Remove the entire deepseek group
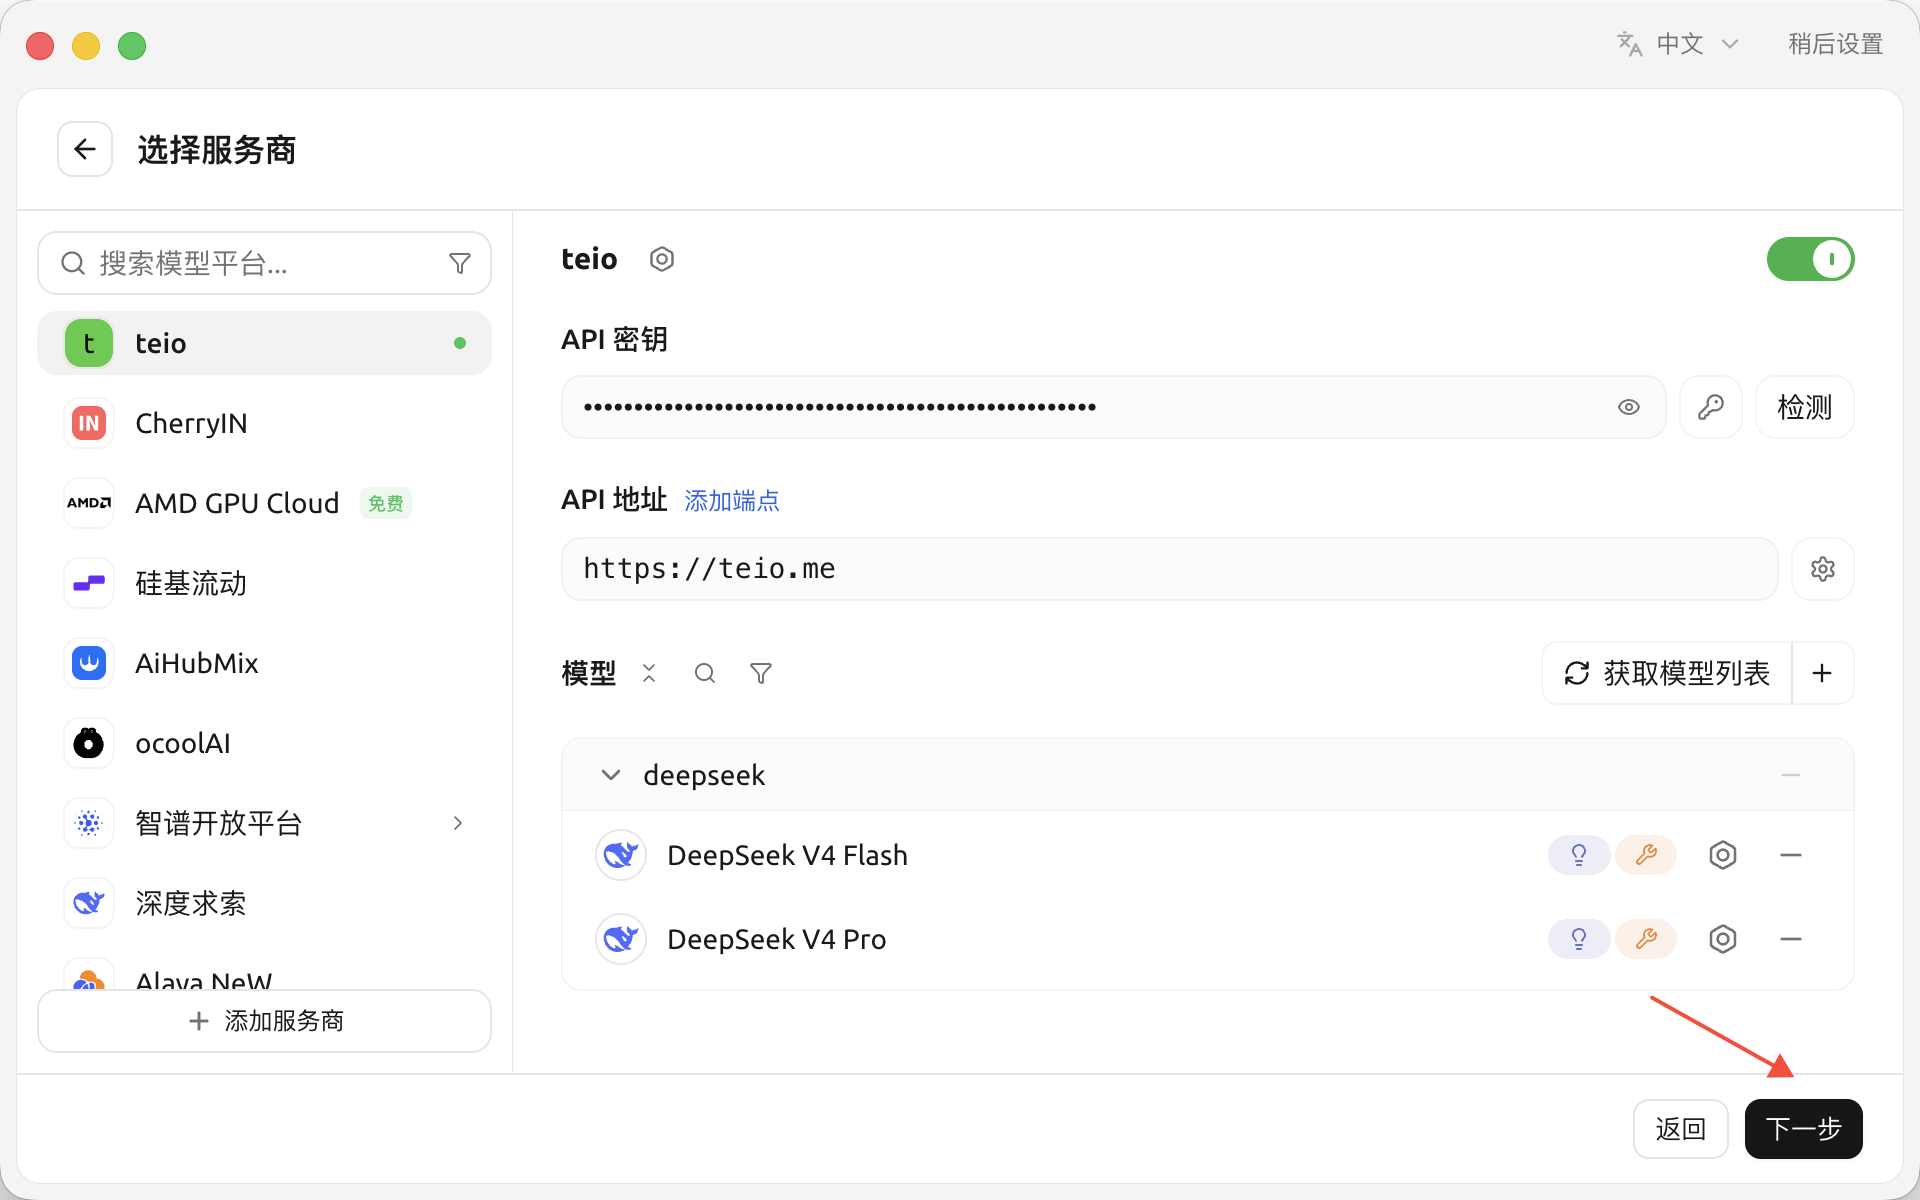The width and height of the screenshot is (1920, 1200). [1791, 775]
